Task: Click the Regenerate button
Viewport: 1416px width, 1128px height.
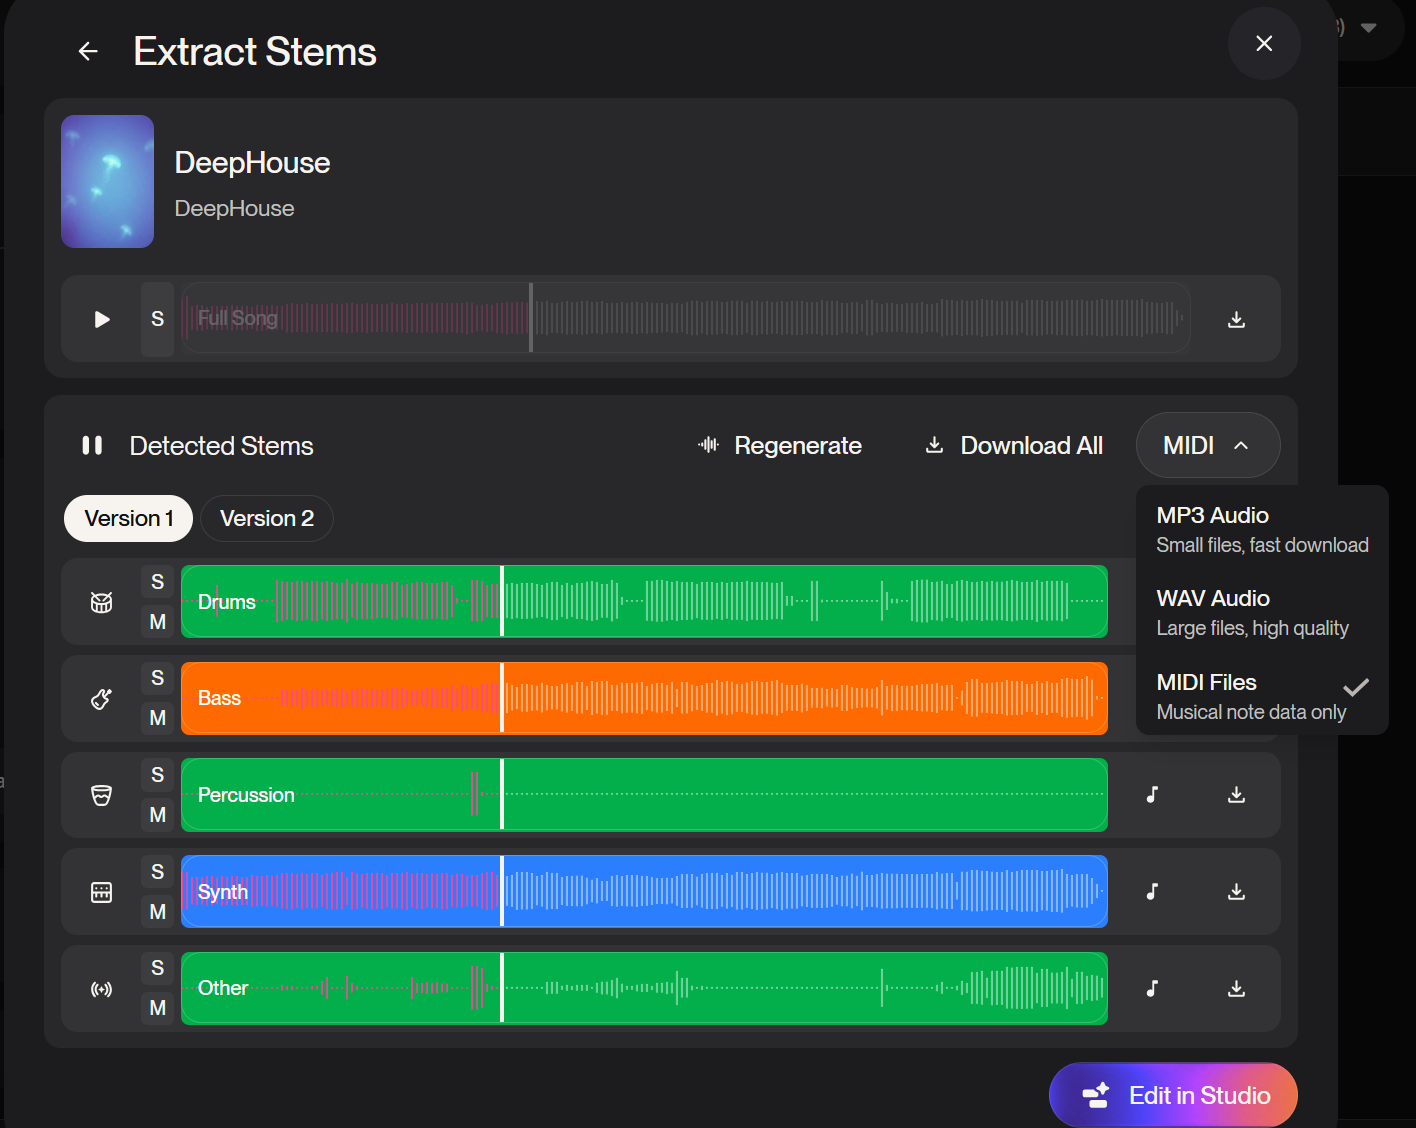Action: click(780, 445)
